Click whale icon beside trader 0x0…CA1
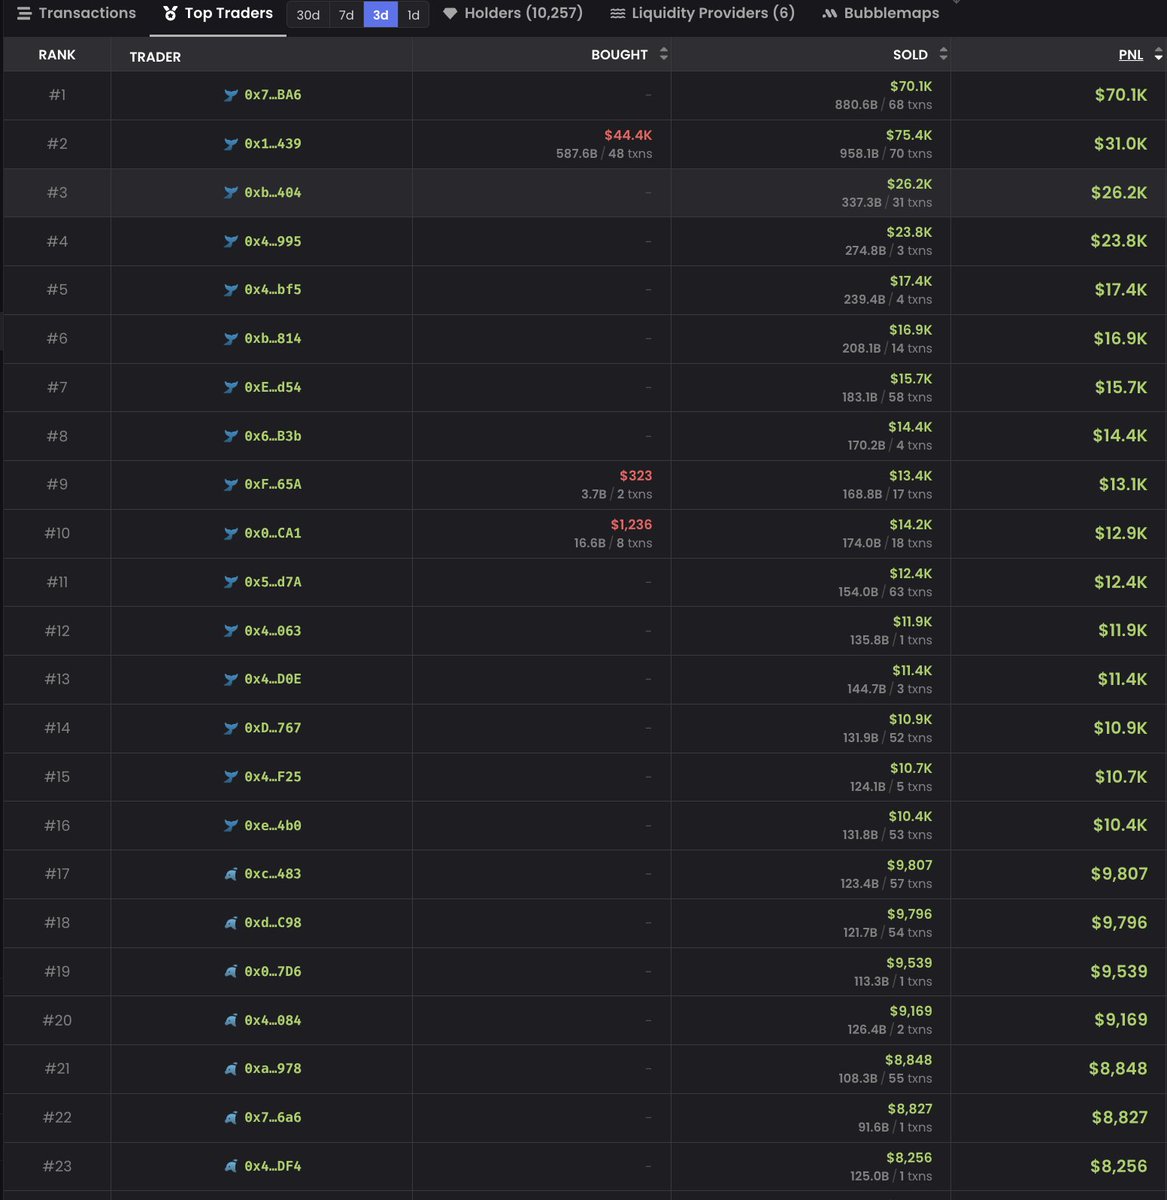The width and height of the screenshot is (1167, 1200). coord(231,533)
